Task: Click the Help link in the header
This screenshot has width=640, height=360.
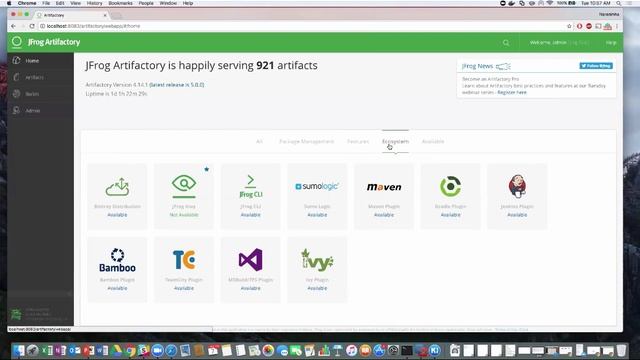Action: pyautogui.click(x=611, y=42)
